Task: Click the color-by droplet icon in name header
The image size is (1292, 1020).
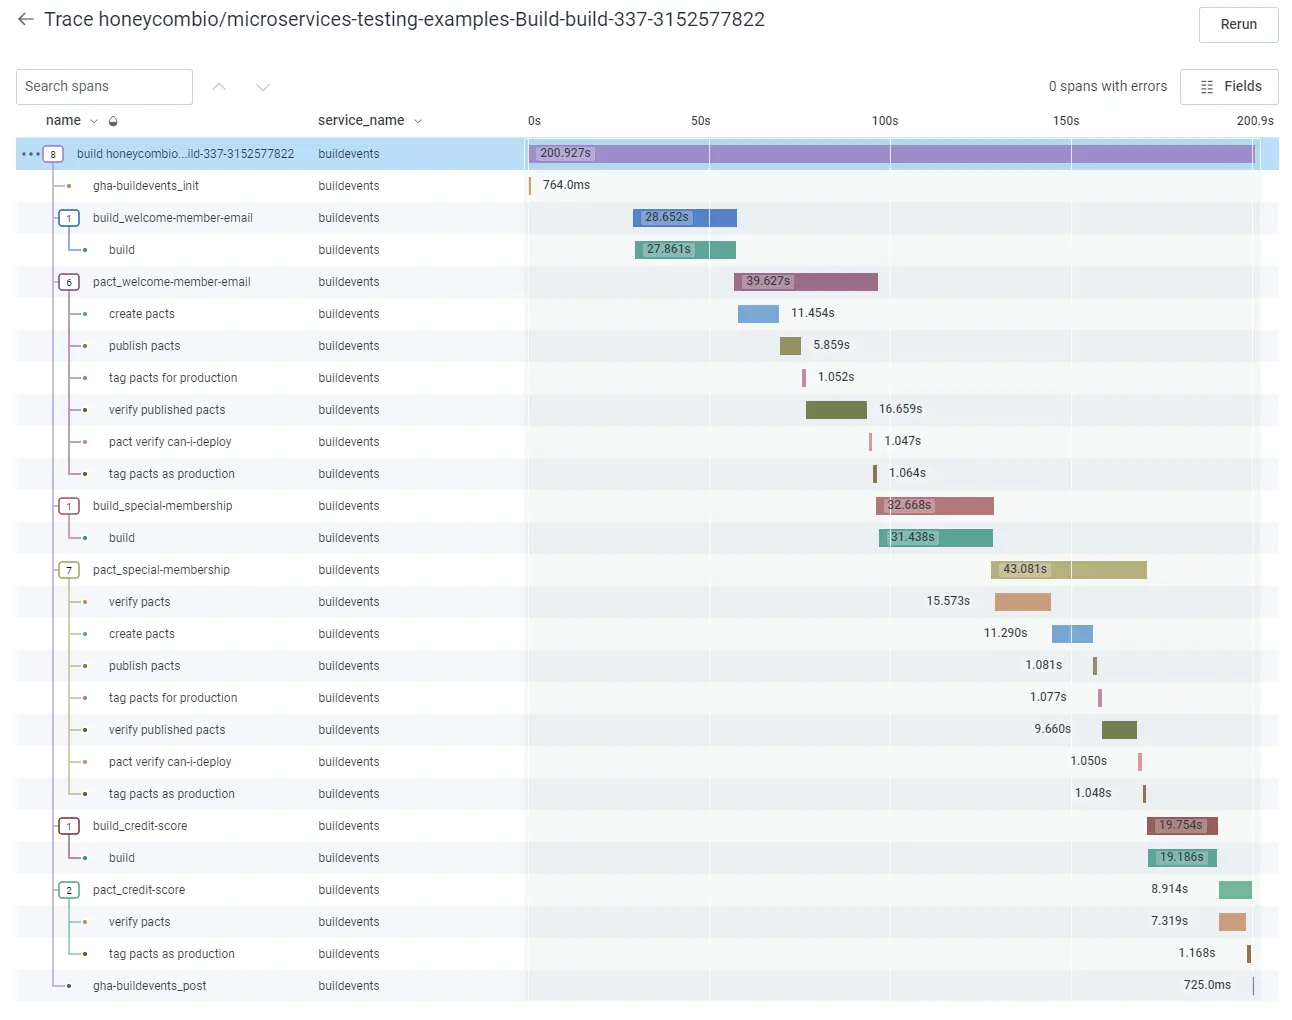Action: coord(113,121)
